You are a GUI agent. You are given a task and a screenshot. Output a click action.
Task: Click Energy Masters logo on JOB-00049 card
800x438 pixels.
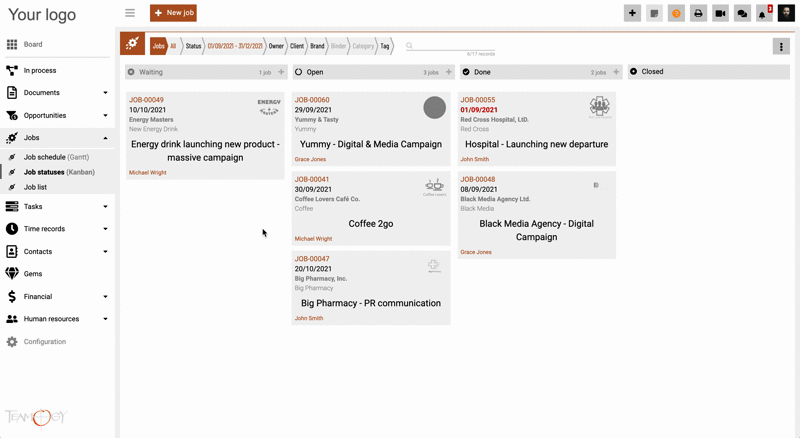pyautogui.click(x=269, y=107)
